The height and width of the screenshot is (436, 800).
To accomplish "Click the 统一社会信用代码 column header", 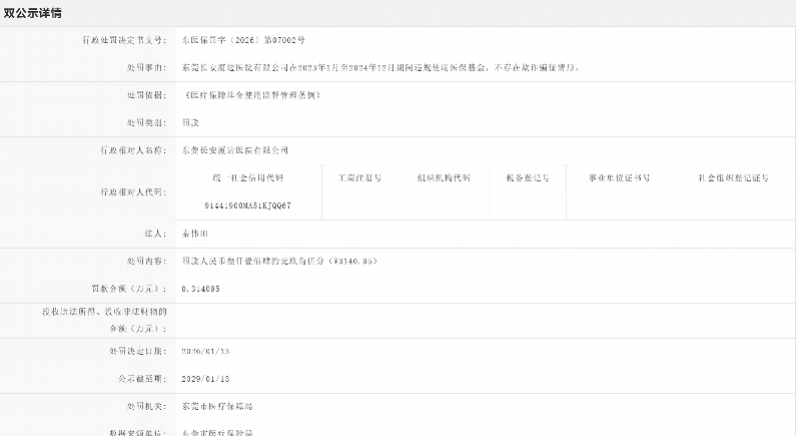I will point(248,178).
